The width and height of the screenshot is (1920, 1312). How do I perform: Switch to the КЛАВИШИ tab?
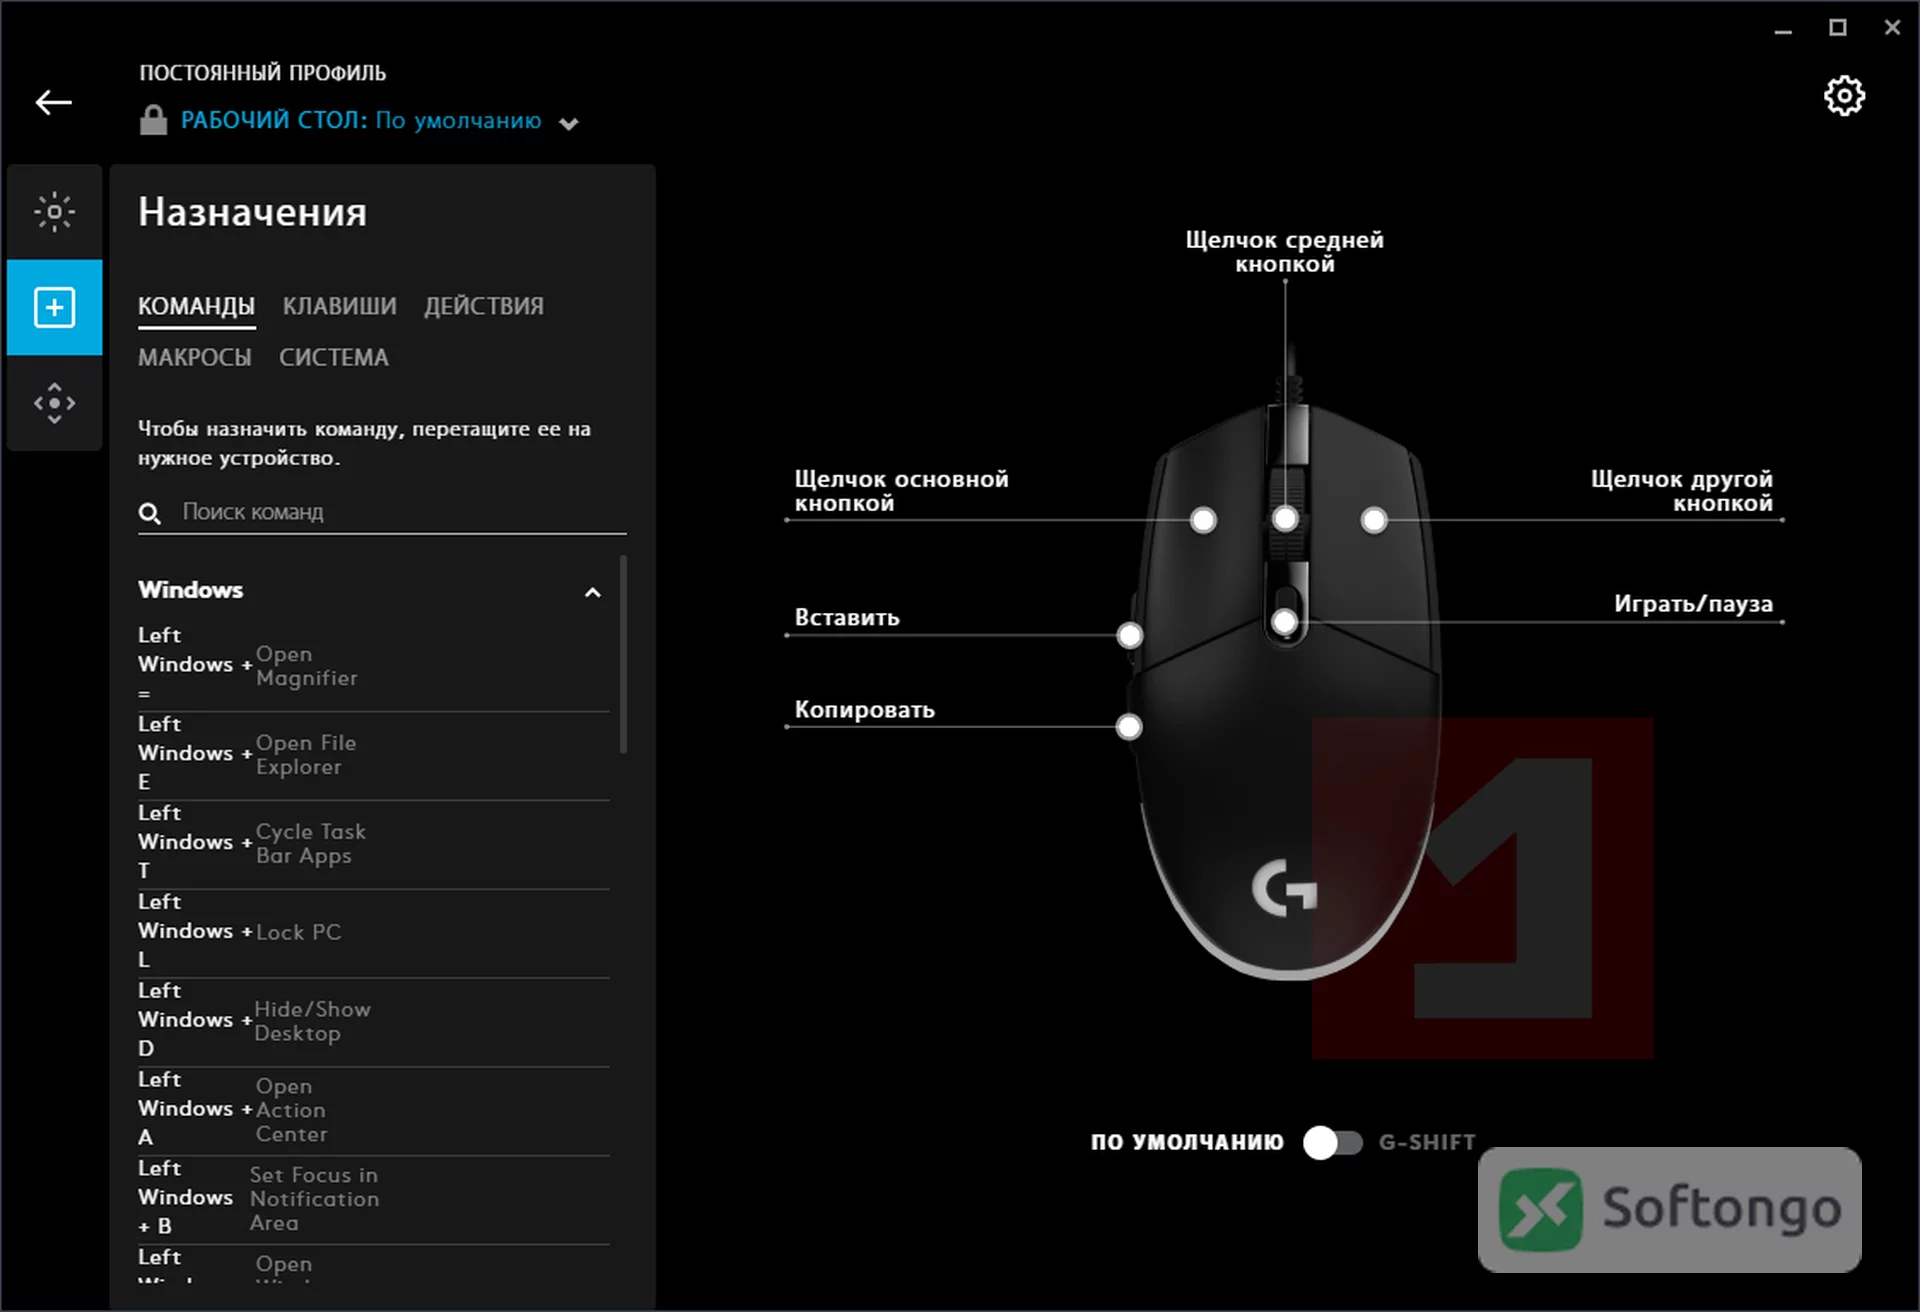pyautogui.click(x=339, y=306)
